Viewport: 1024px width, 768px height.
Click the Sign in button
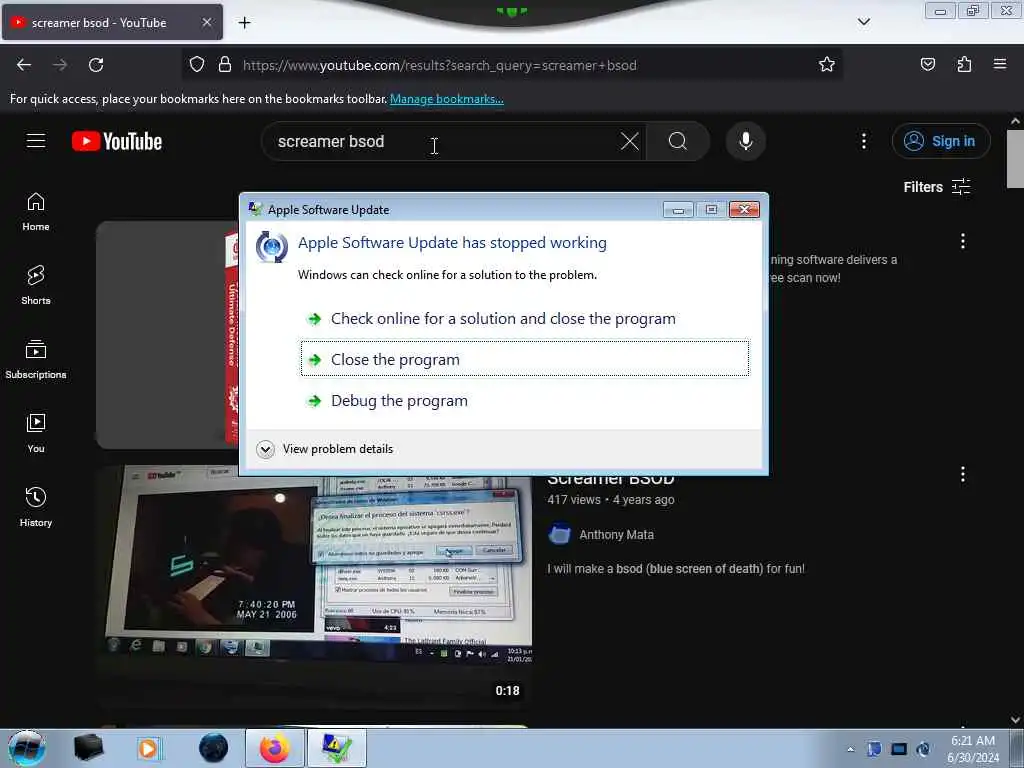tap(941, 141)
